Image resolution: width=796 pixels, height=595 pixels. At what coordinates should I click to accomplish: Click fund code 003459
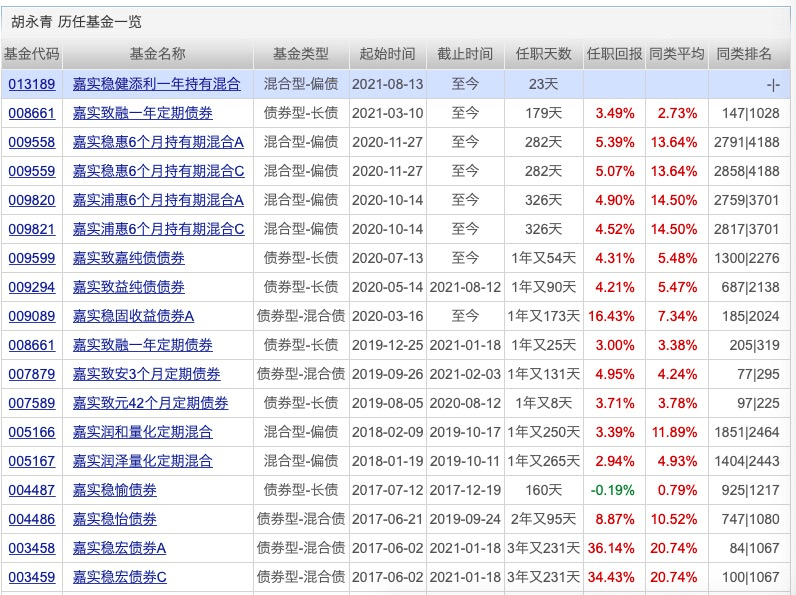[32, 577]
